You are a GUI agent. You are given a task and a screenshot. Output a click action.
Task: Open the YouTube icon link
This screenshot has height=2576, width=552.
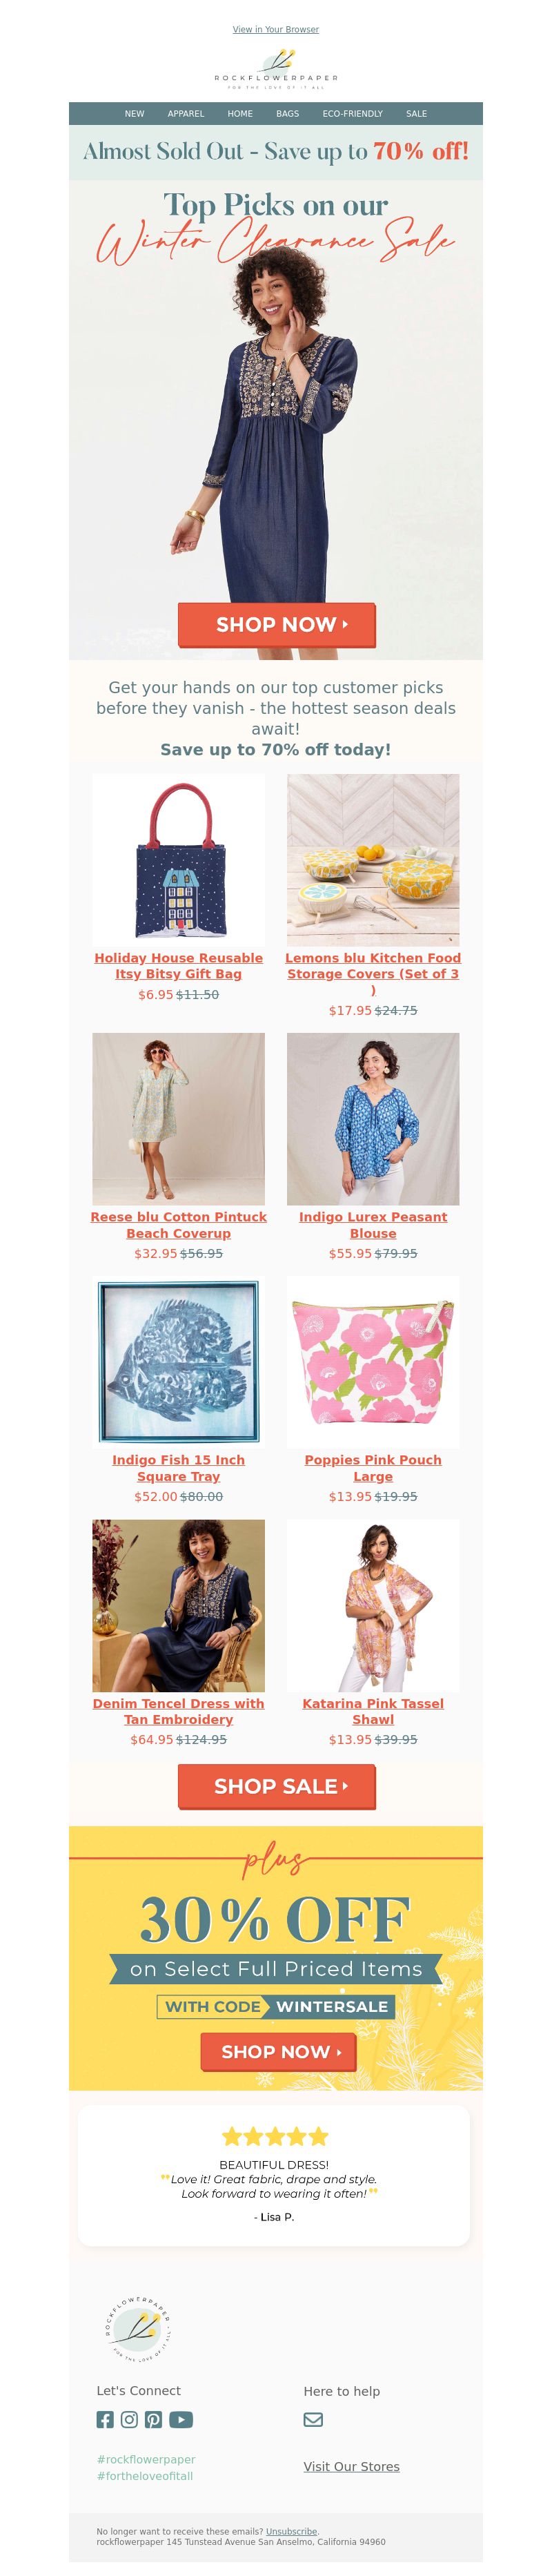click(181, 2419)
